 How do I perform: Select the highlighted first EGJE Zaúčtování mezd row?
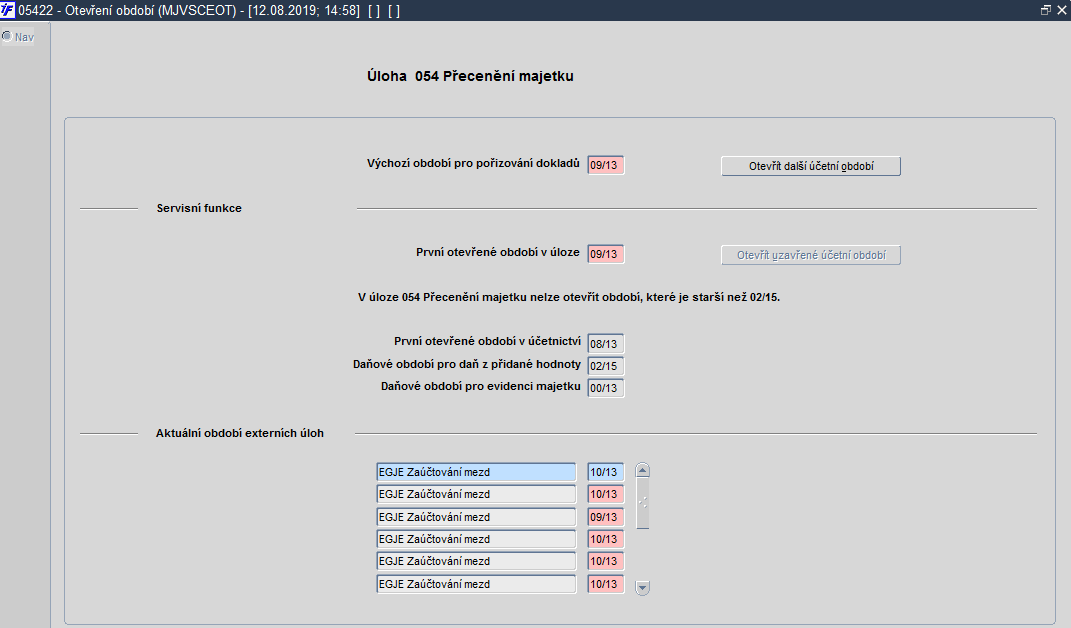pos(476,472)
